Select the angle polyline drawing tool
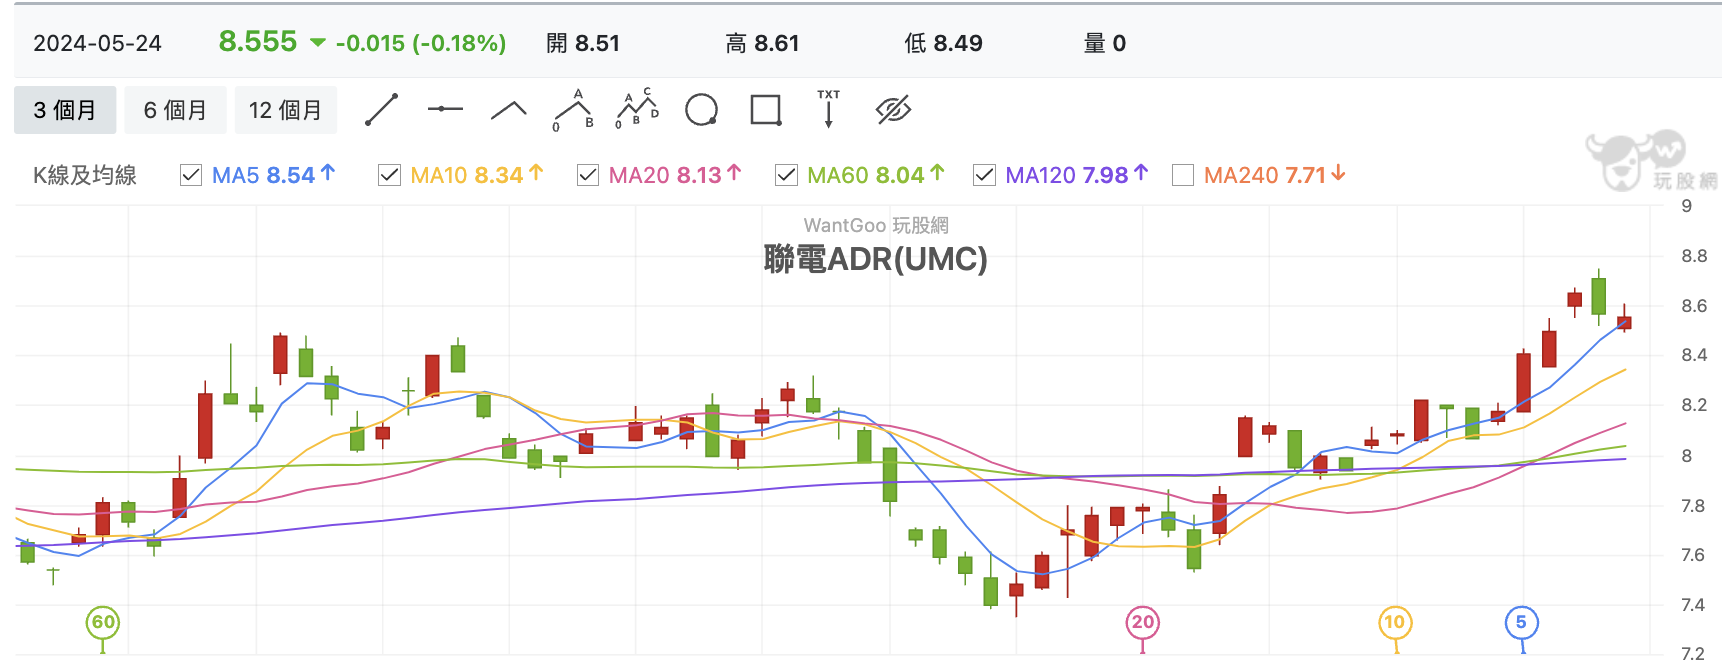1722x670 pixels. [x=509, y=110]
